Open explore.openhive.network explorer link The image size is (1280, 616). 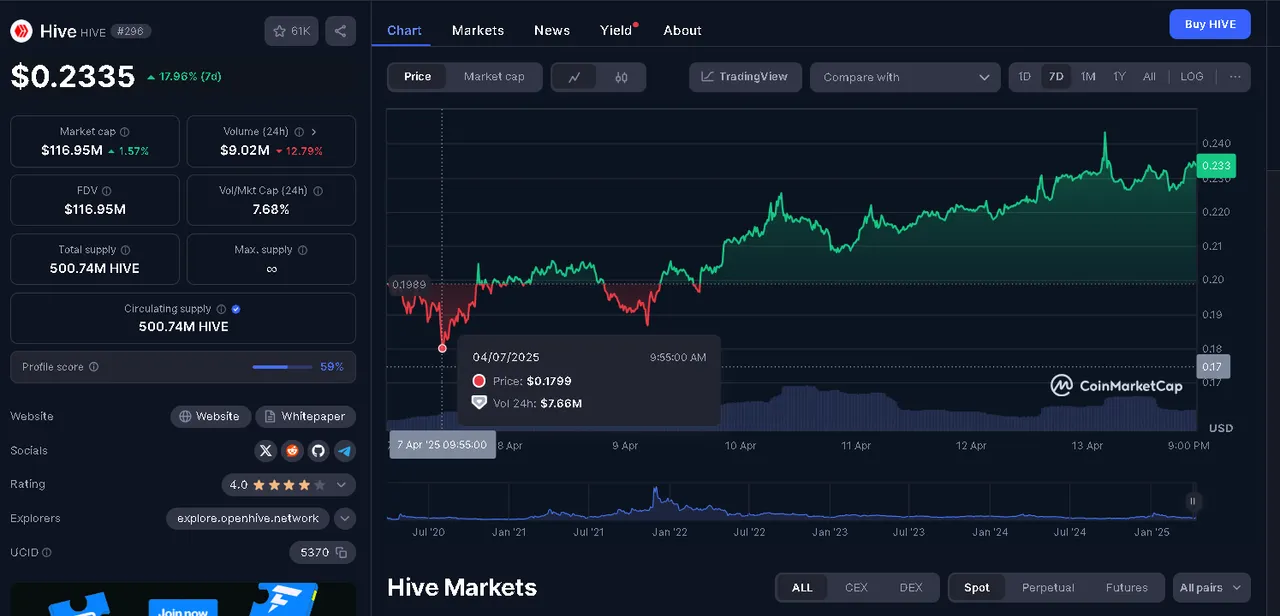tap(248, 518)
